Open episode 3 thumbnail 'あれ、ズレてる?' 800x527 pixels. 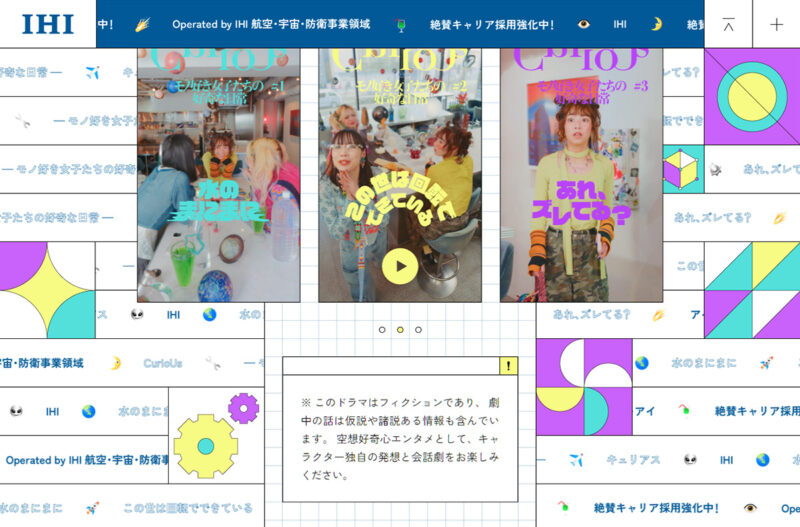pos(581,175)
